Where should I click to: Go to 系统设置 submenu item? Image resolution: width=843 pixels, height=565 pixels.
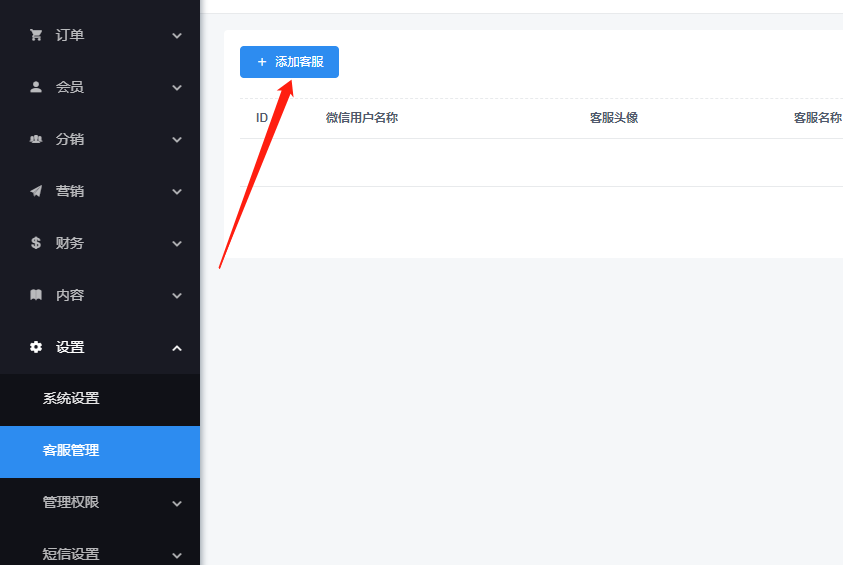click(x=100, y=398)
